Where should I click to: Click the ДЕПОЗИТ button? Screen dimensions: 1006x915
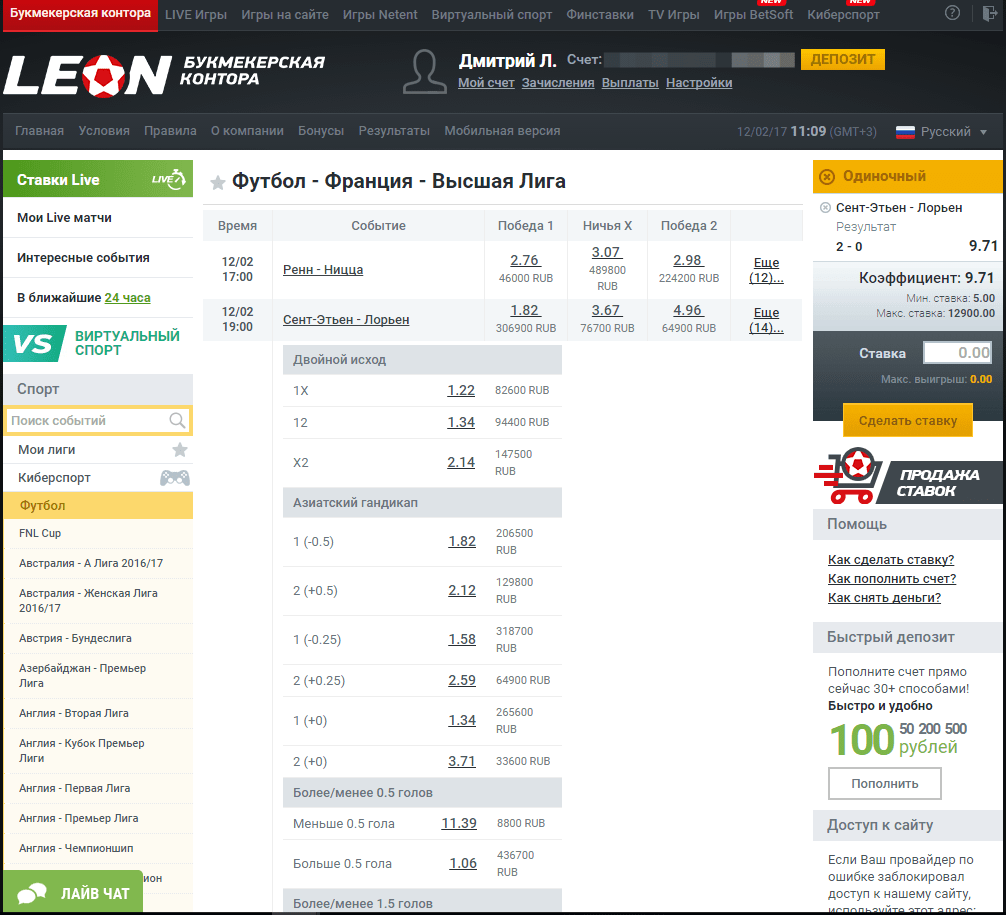point(843,59)
